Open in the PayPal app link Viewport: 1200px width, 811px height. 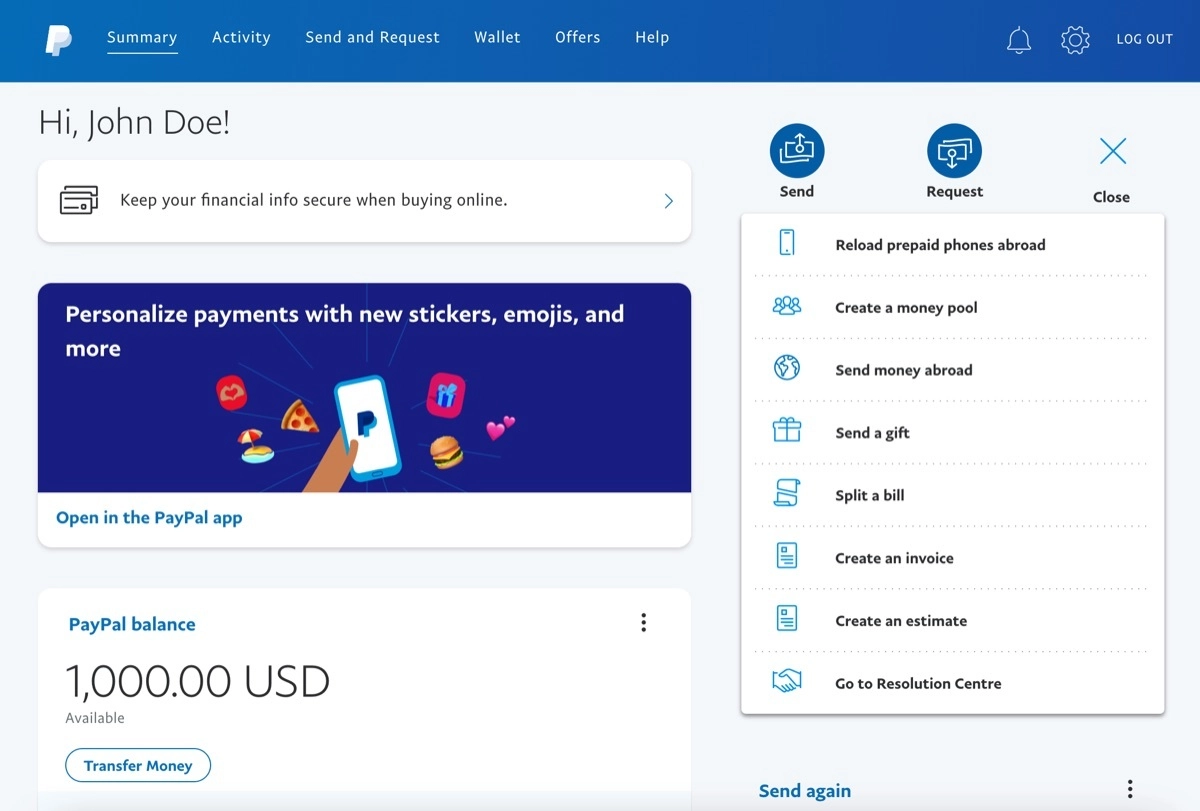tap(148, 517)
